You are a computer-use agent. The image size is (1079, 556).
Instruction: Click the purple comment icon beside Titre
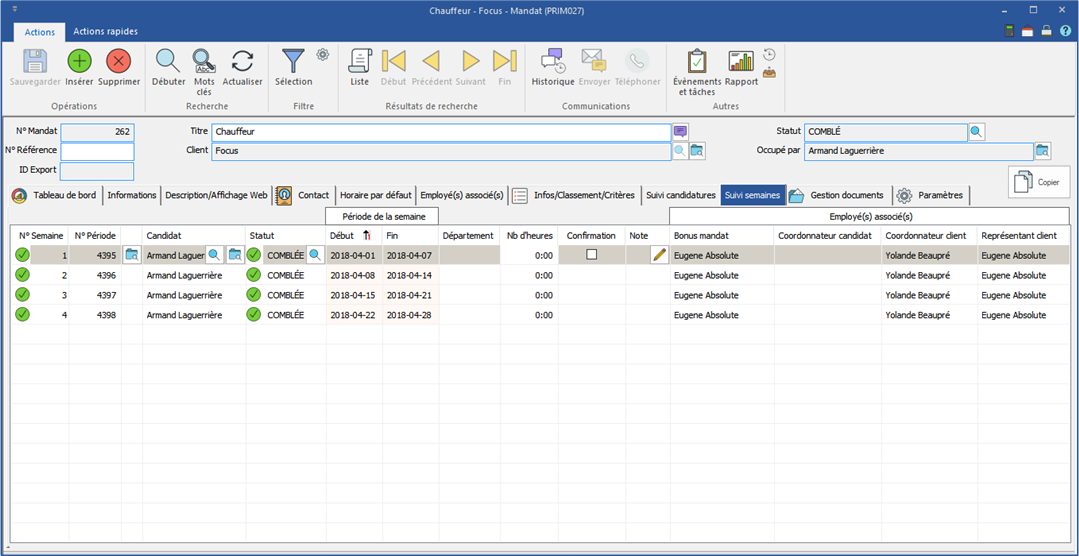tap(680, 131)
